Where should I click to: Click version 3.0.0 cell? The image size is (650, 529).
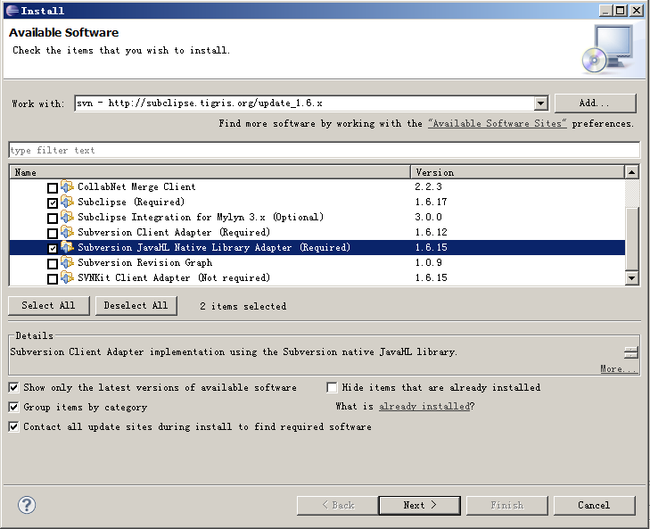click(428, 217)
